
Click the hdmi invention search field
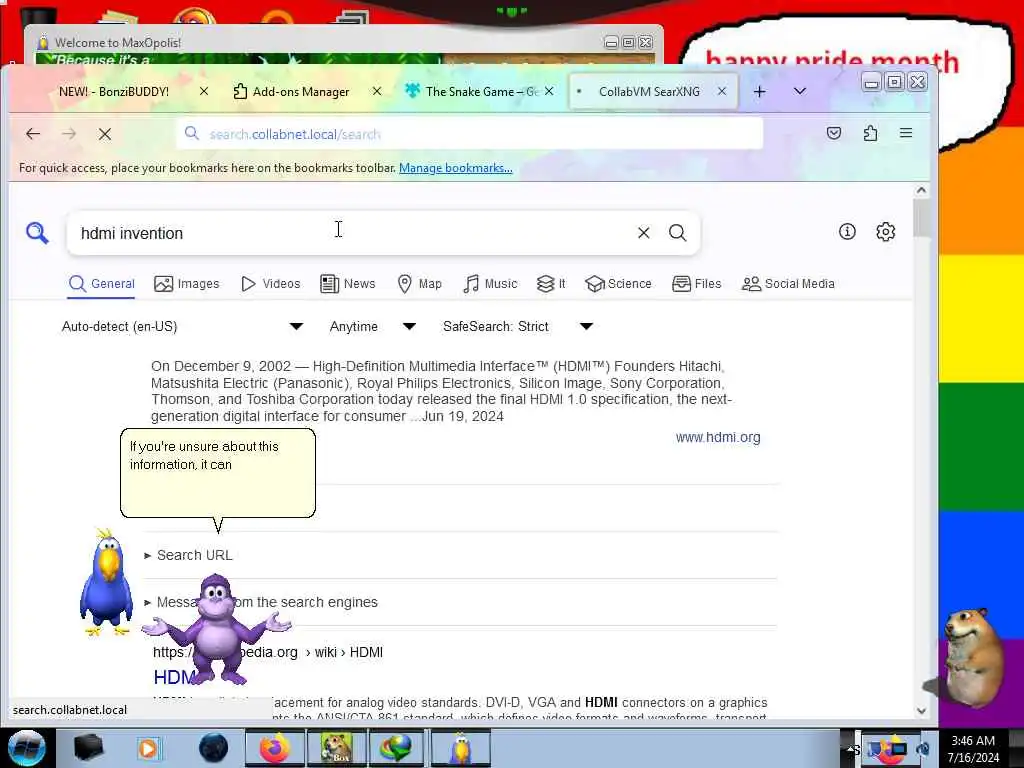[353, 233]
